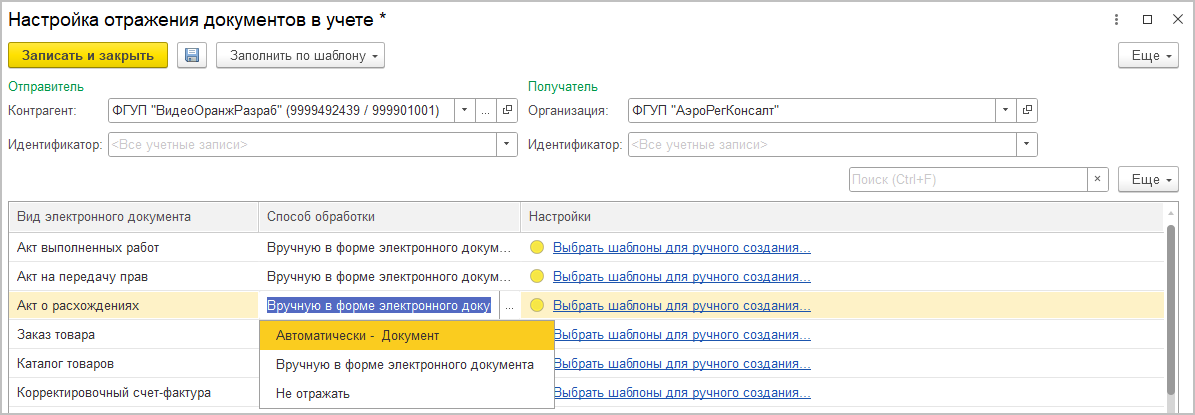Click the Еще button above the table
This screenshot has height=415, width=1195.
[1148, 179]
